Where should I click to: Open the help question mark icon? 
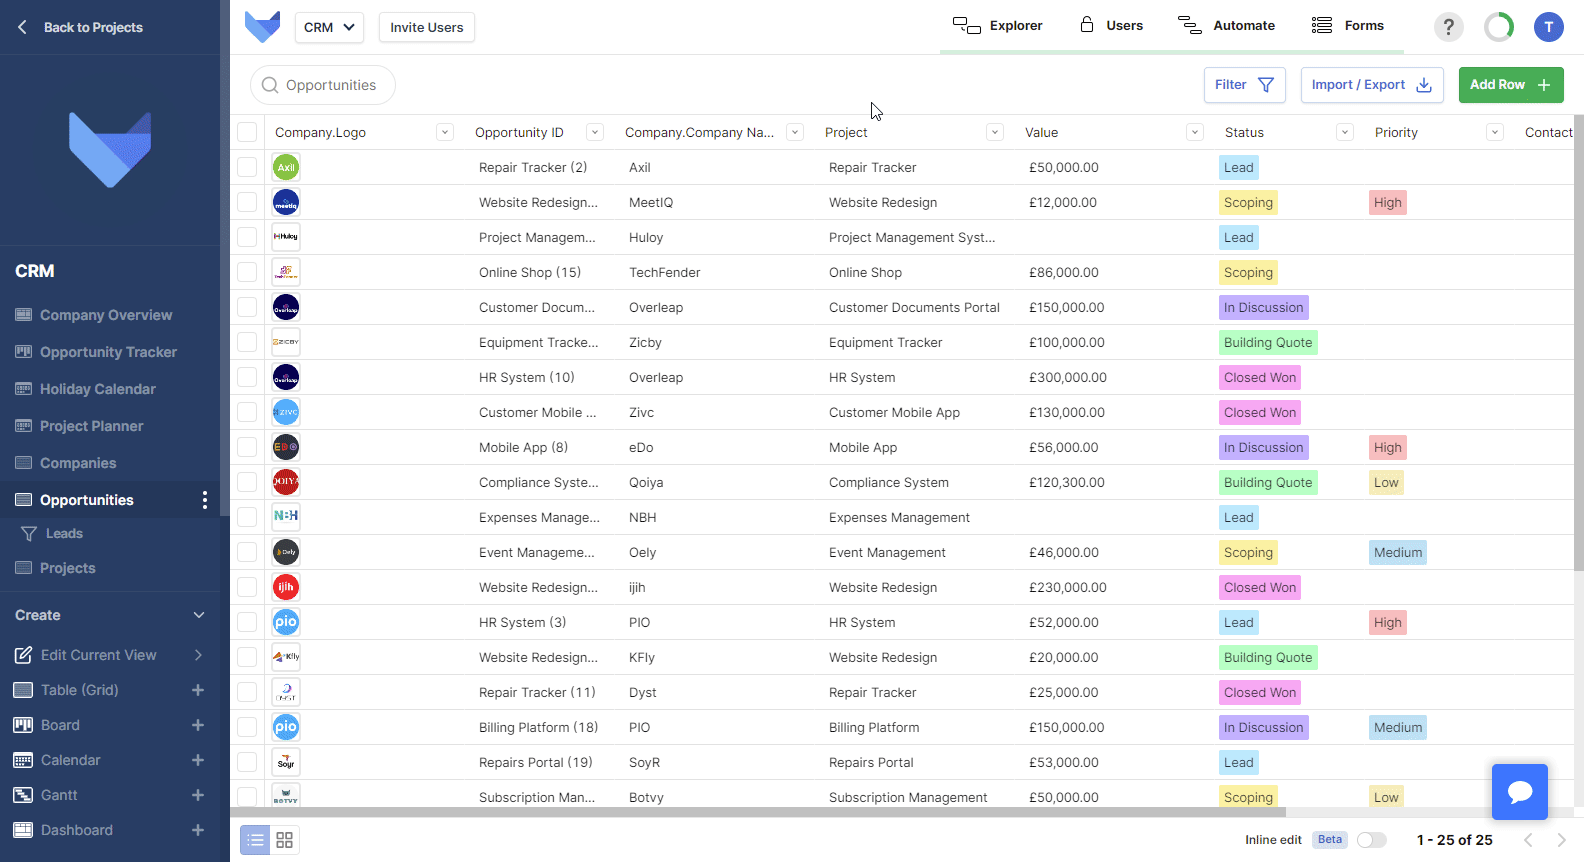(x=1448, y=27)
